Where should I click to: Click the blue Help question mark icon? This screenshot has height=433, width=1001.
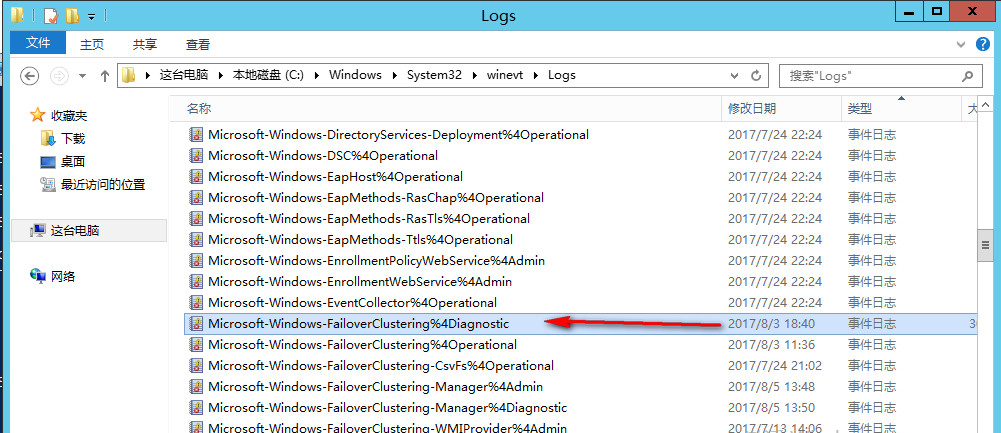pos(983,45)
